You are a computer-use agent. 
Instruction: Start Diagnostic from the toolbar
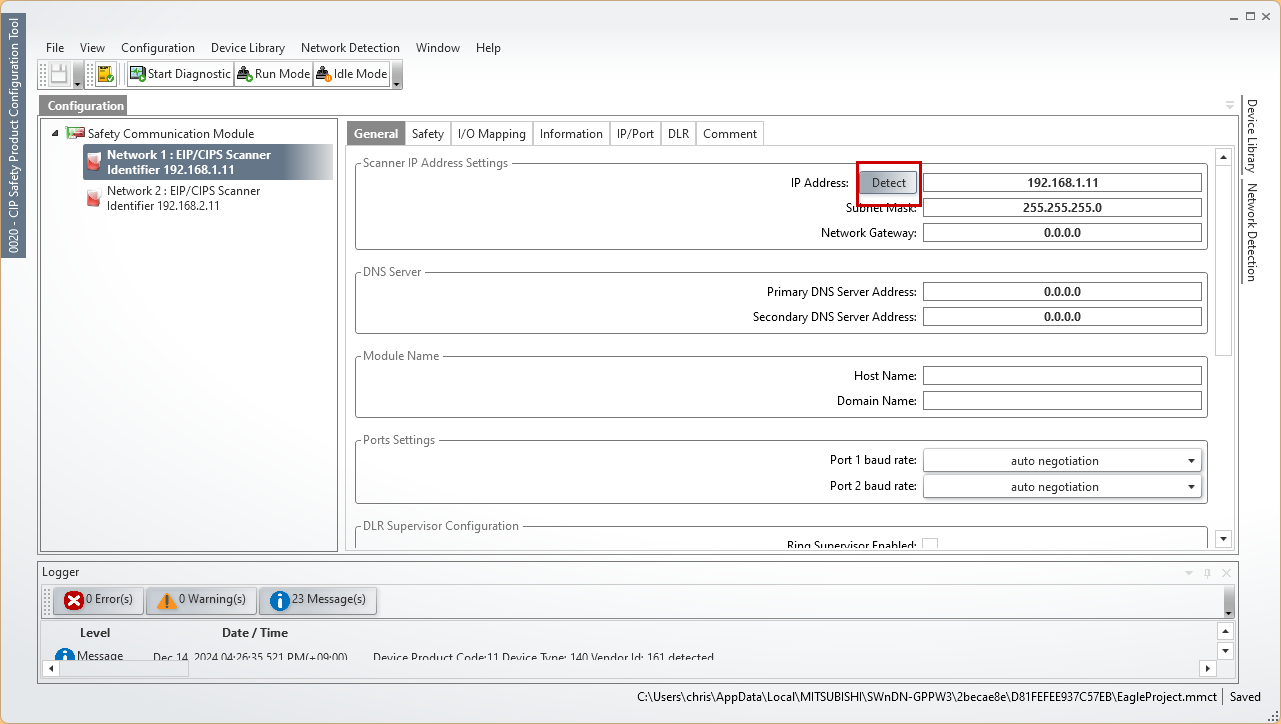[x=180, y=74]
